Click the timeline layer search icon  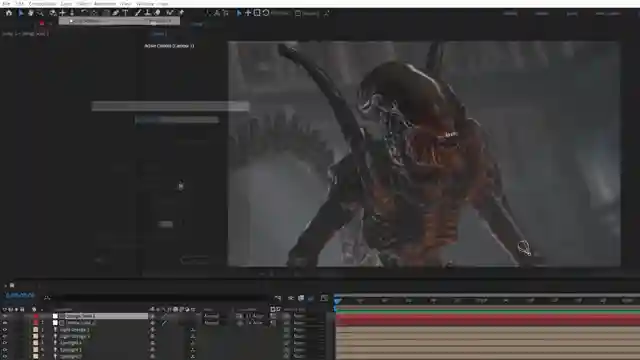pyautogui.click(x=47, y=298)
